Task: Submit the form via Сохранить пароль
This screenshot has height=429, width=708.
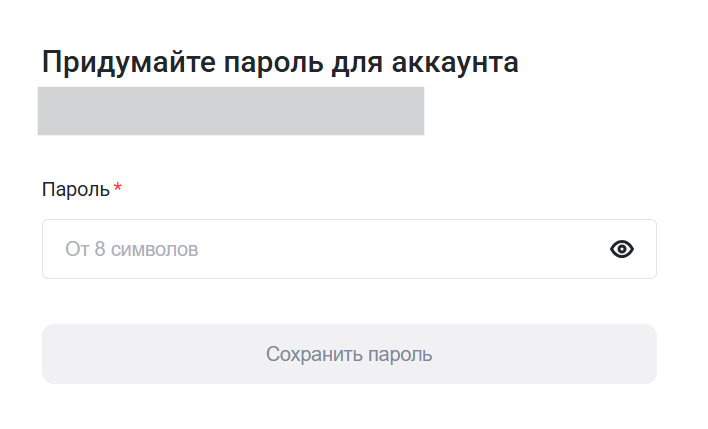Action: 349,354
